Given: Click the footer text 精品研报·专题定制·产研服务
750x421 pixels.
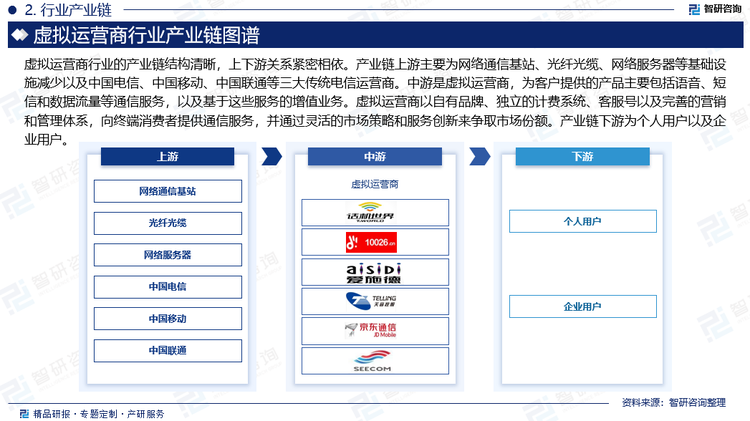Looking at the screenshot, I should (99, 414).
